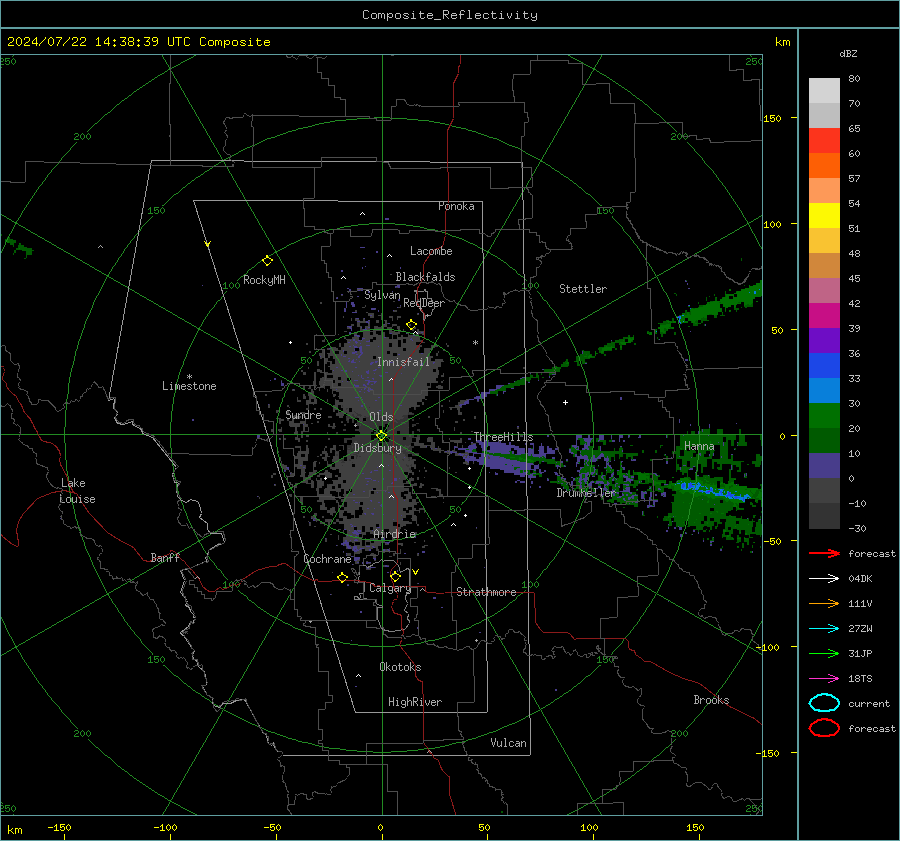
Task: Click the Blackfalds city label
Action: pyautogui.click(x=425, y=277)
